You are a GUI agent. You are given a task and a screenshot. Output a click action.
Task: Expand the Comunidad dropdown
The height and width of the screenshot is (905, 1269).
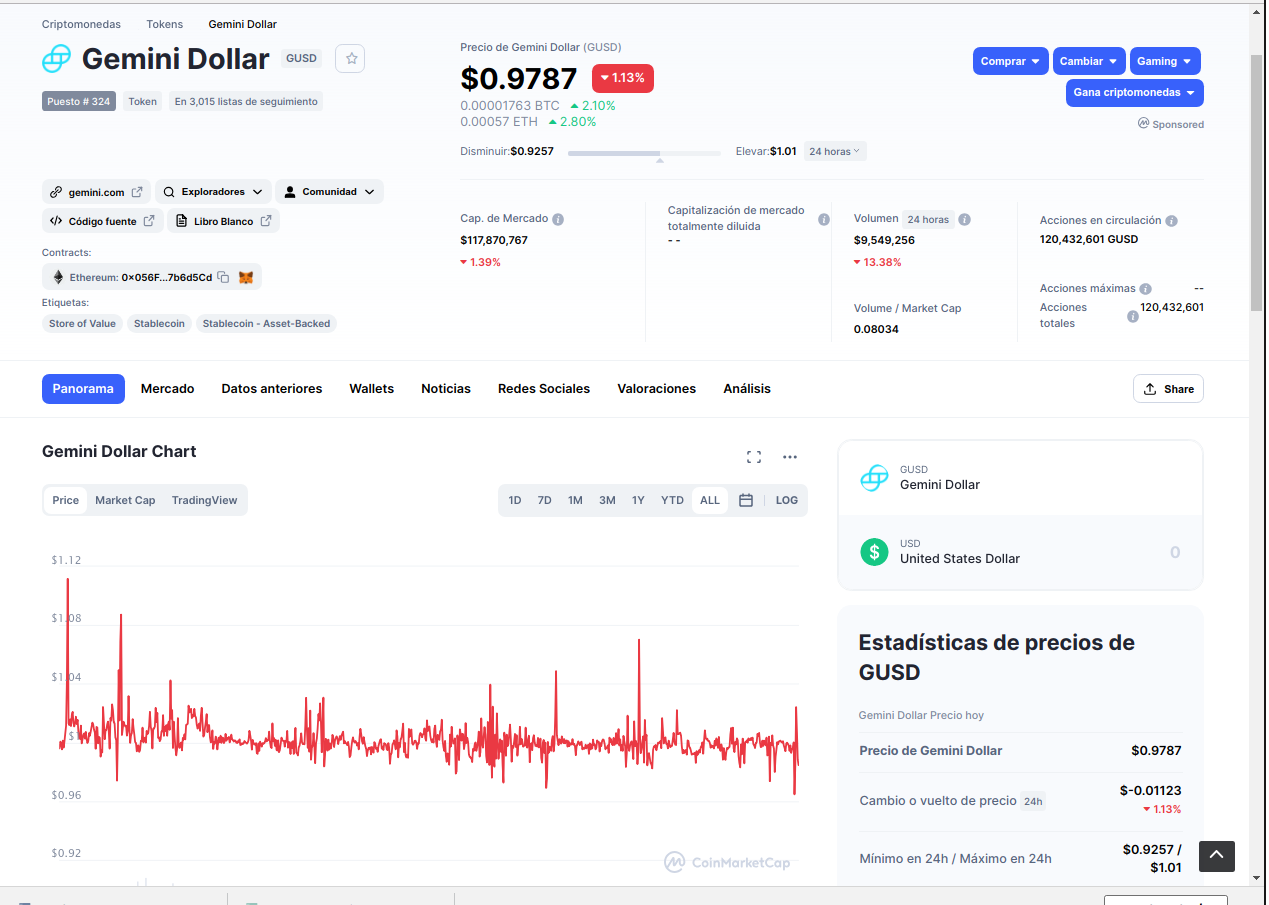coord(329,192)
